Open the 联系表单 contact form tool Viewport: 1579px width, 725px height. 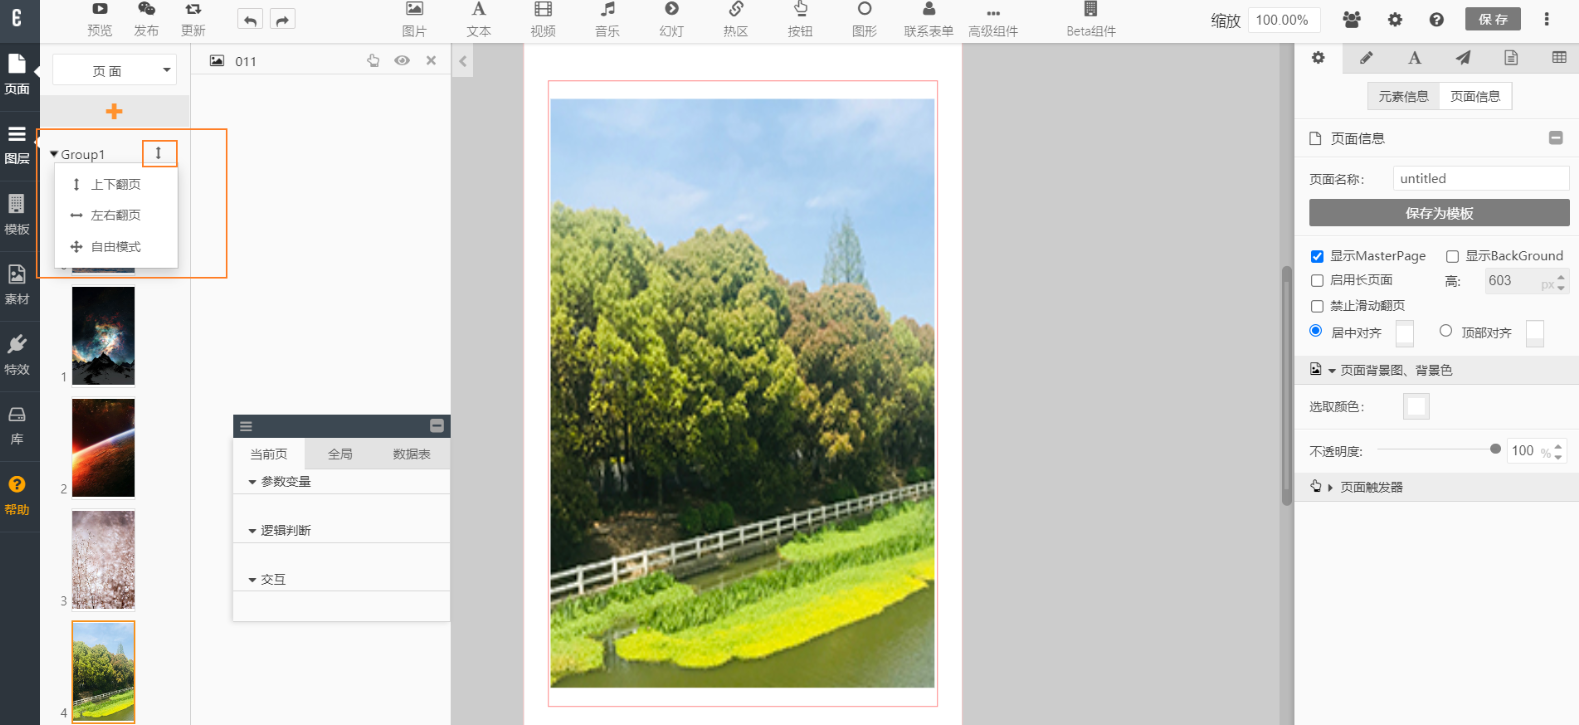click(928, 18)
